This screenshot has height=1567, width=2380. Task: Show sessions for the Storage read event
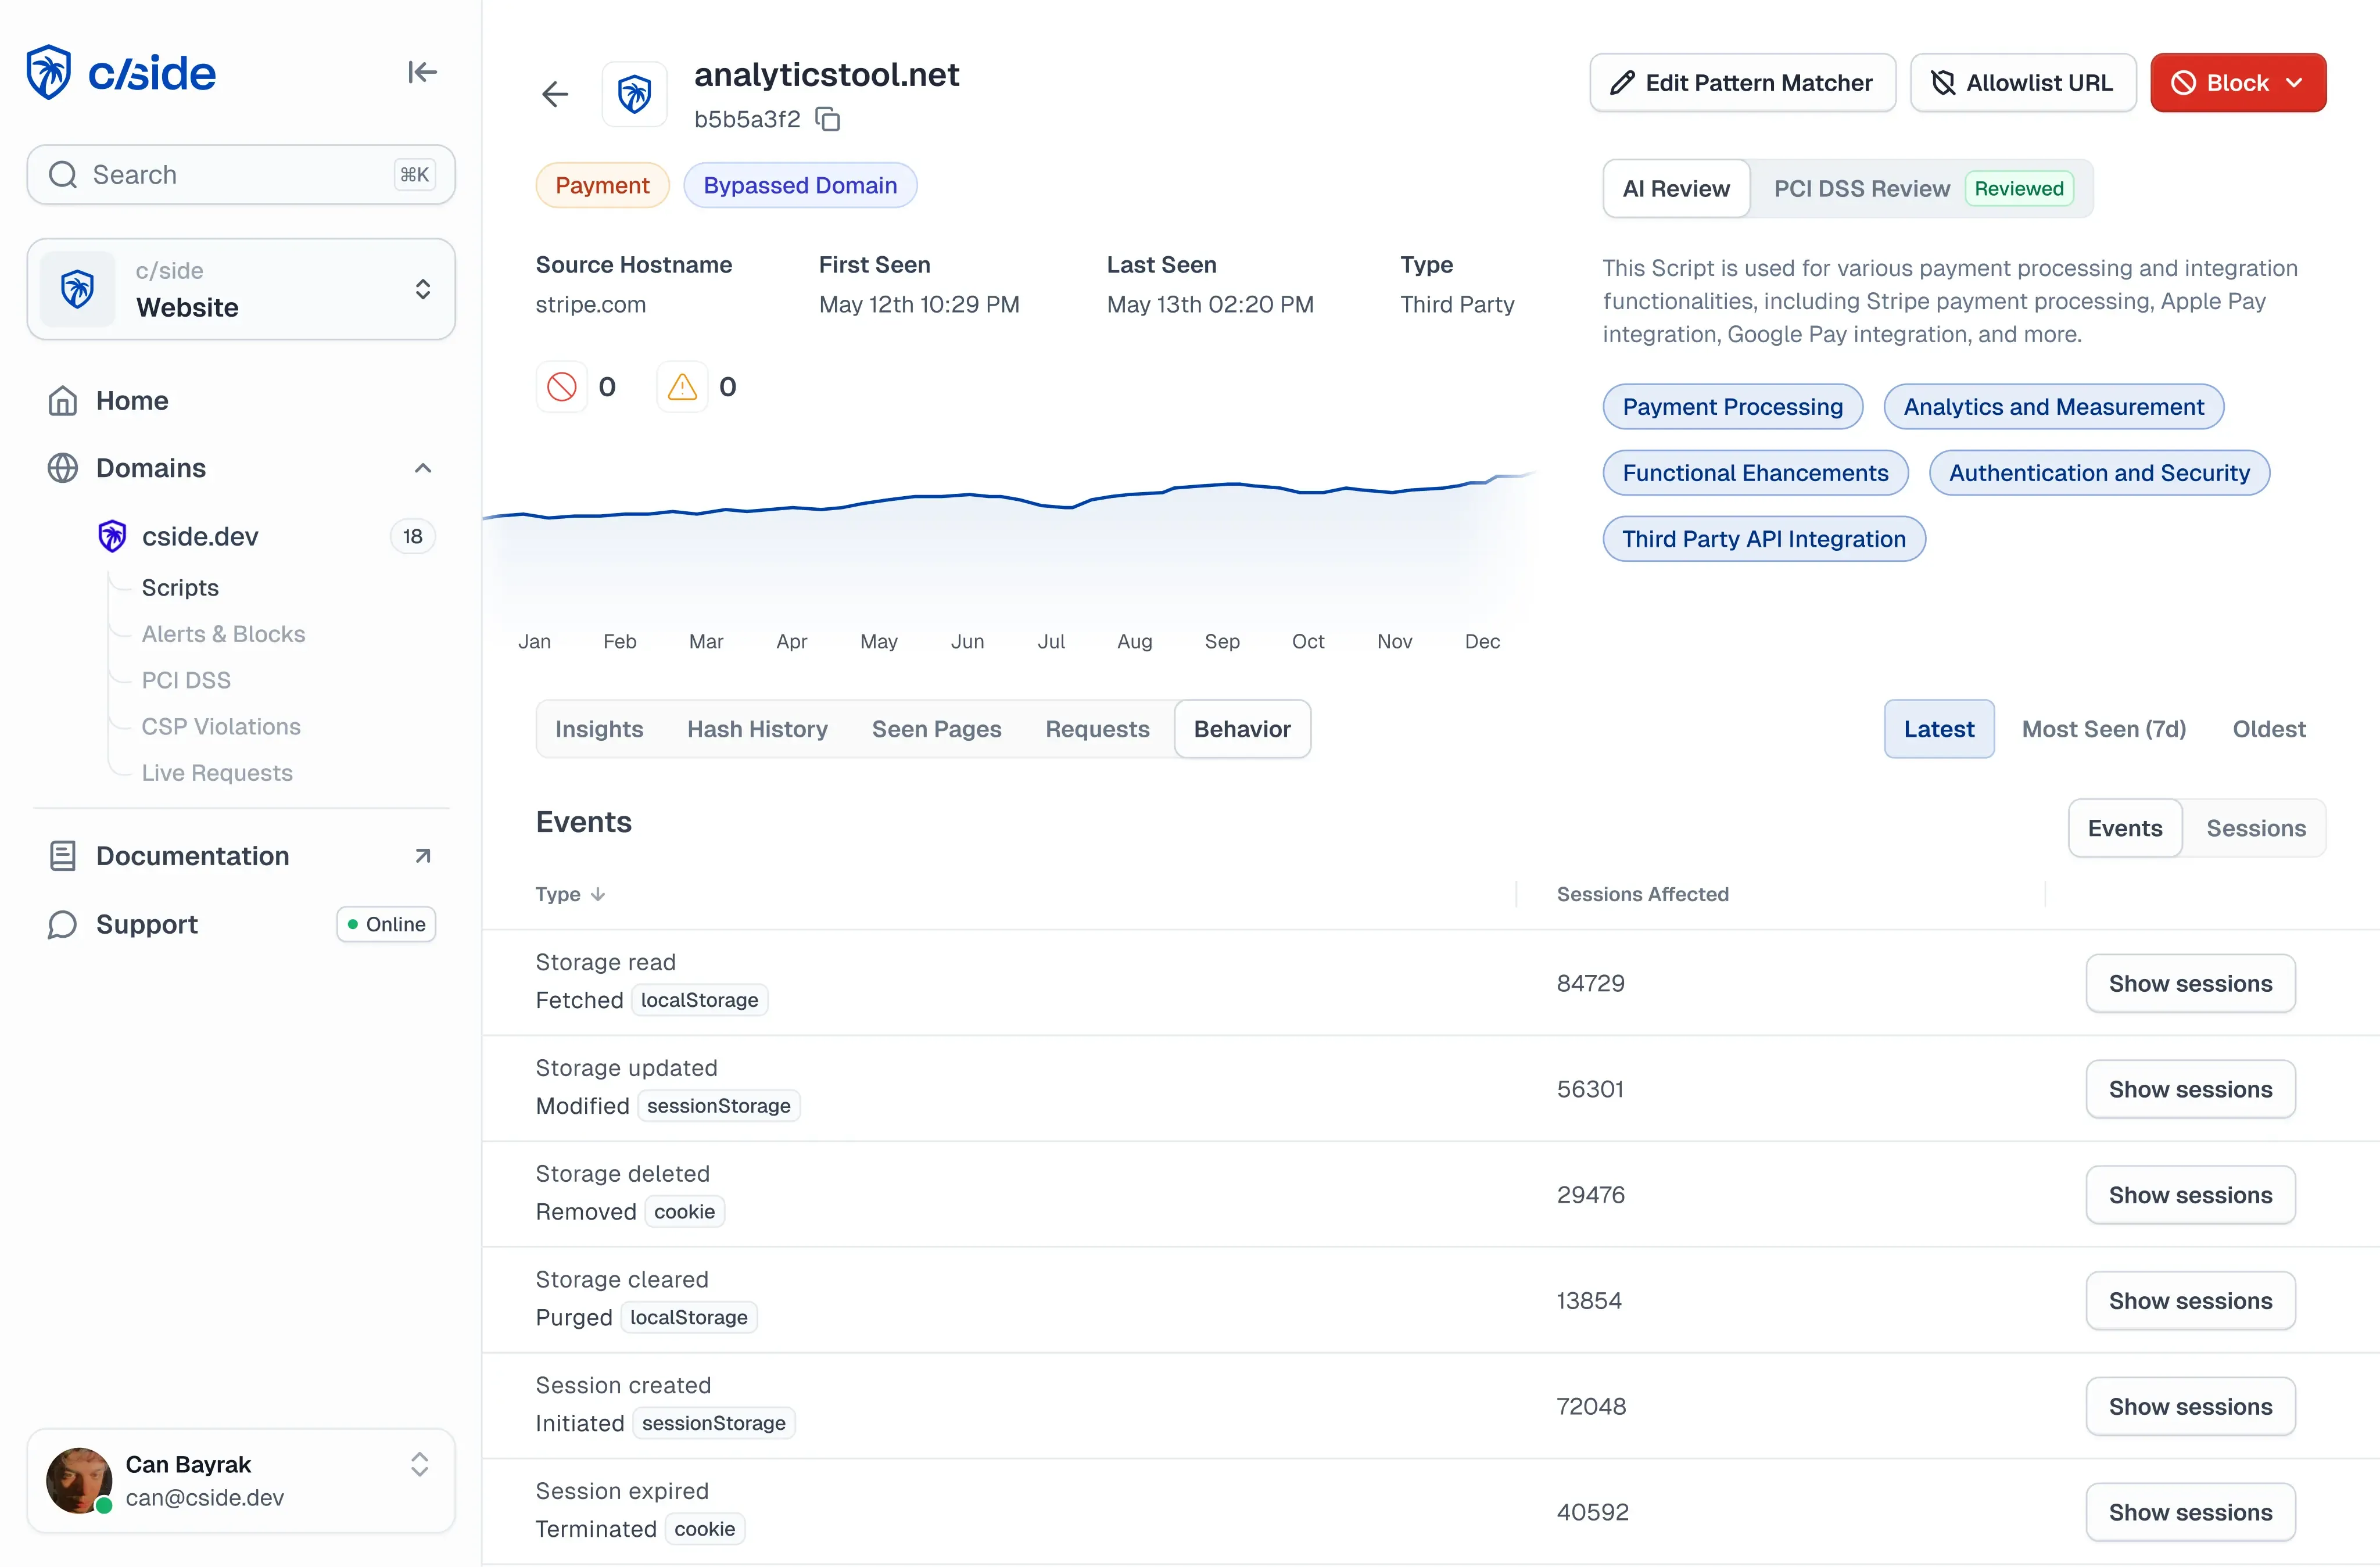[2190, 983]
